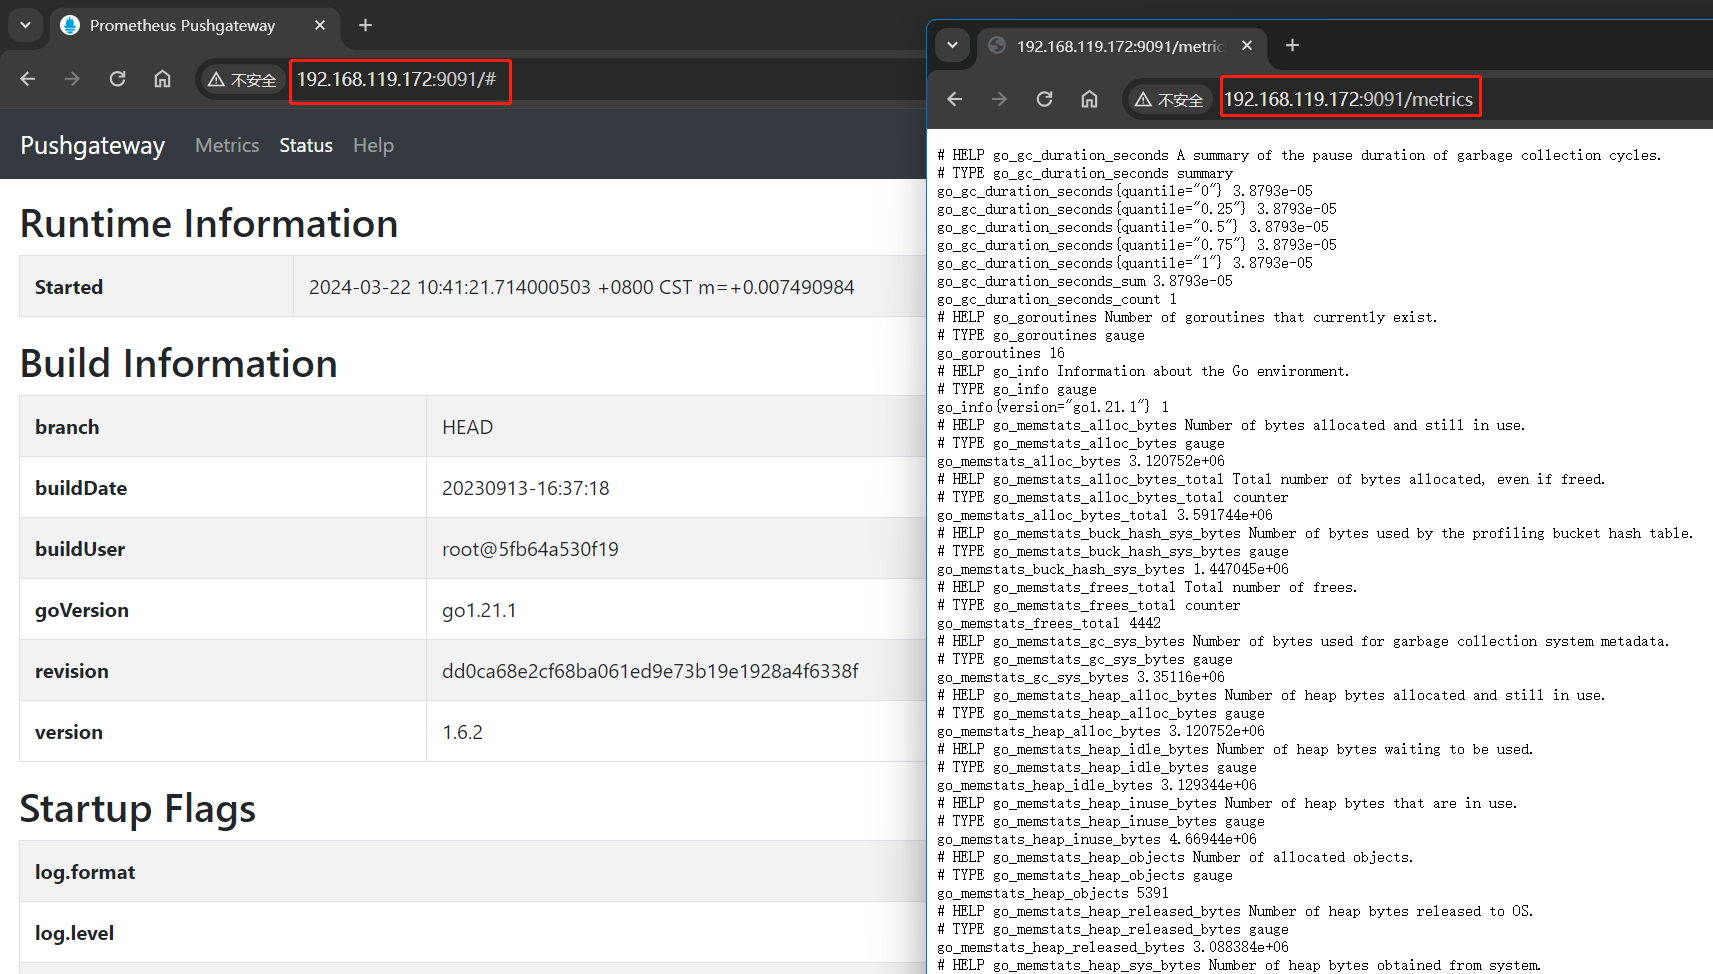Click not-secure warning badge in metrics window
Screen dimensions: 1713x974
[1168, 100]
